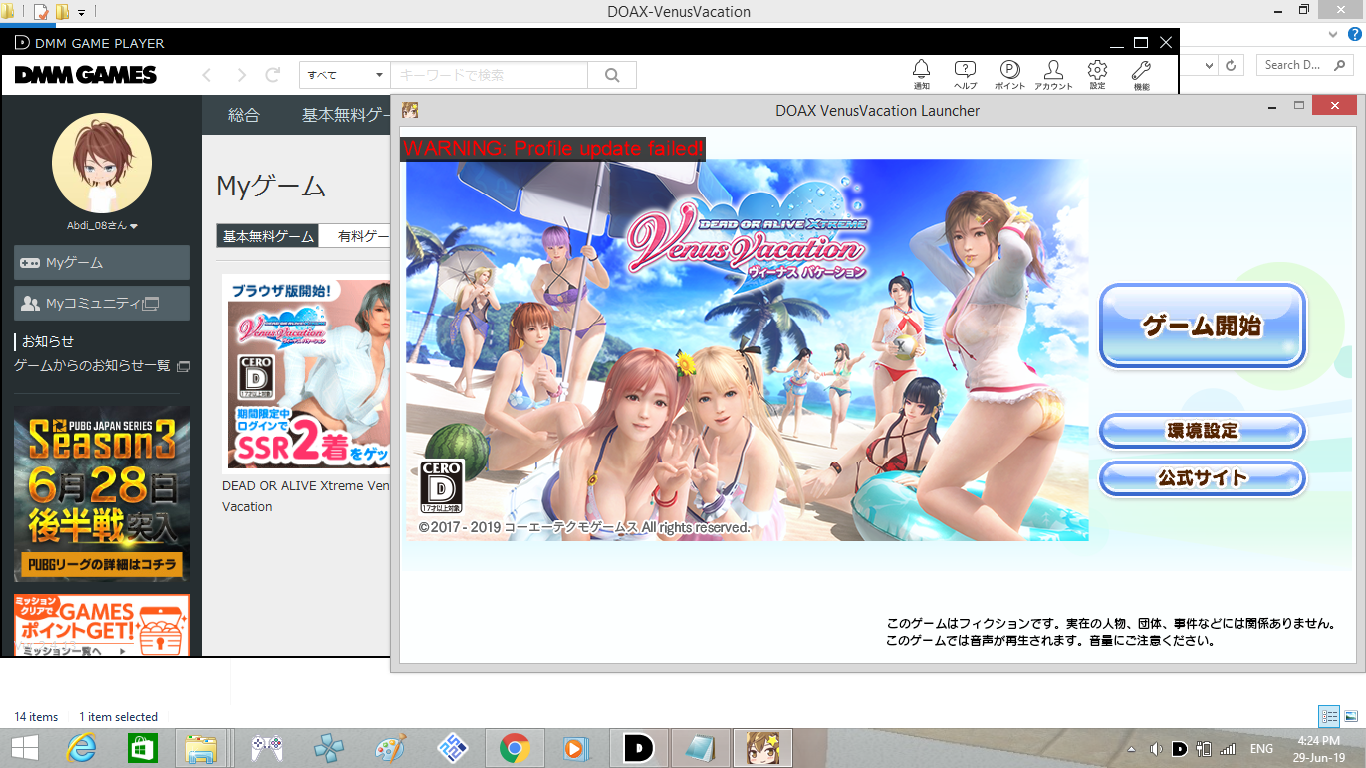Click the 14 items status bar text
The width and height of the screenshot is (1366, 768).
[36, 717]
